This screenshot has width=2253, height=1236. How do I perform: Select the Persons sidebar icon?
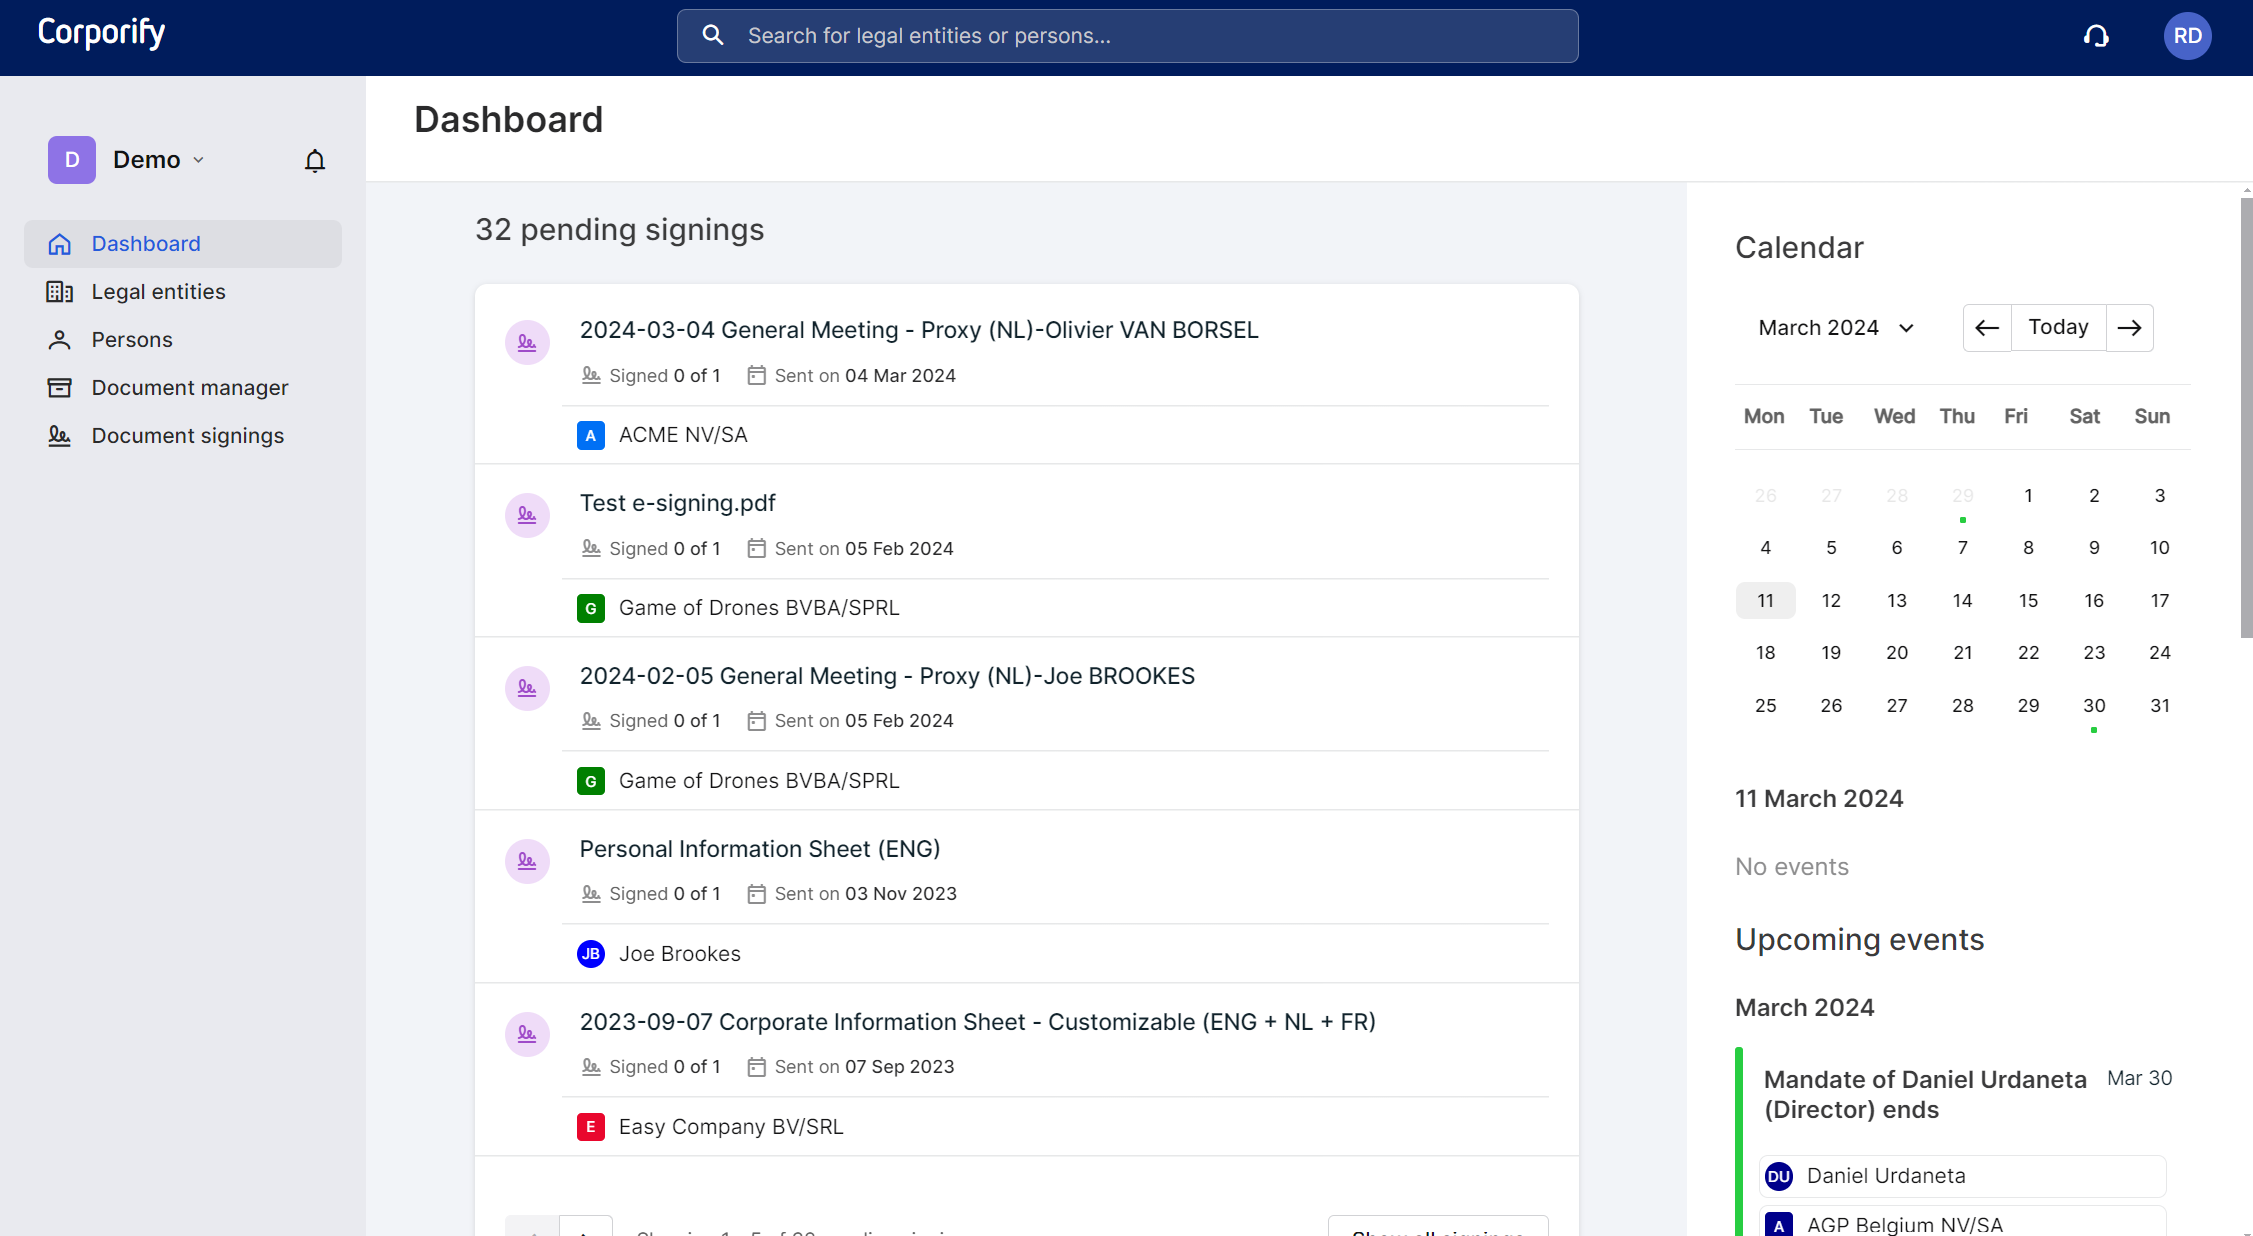(x=60, y=339)
